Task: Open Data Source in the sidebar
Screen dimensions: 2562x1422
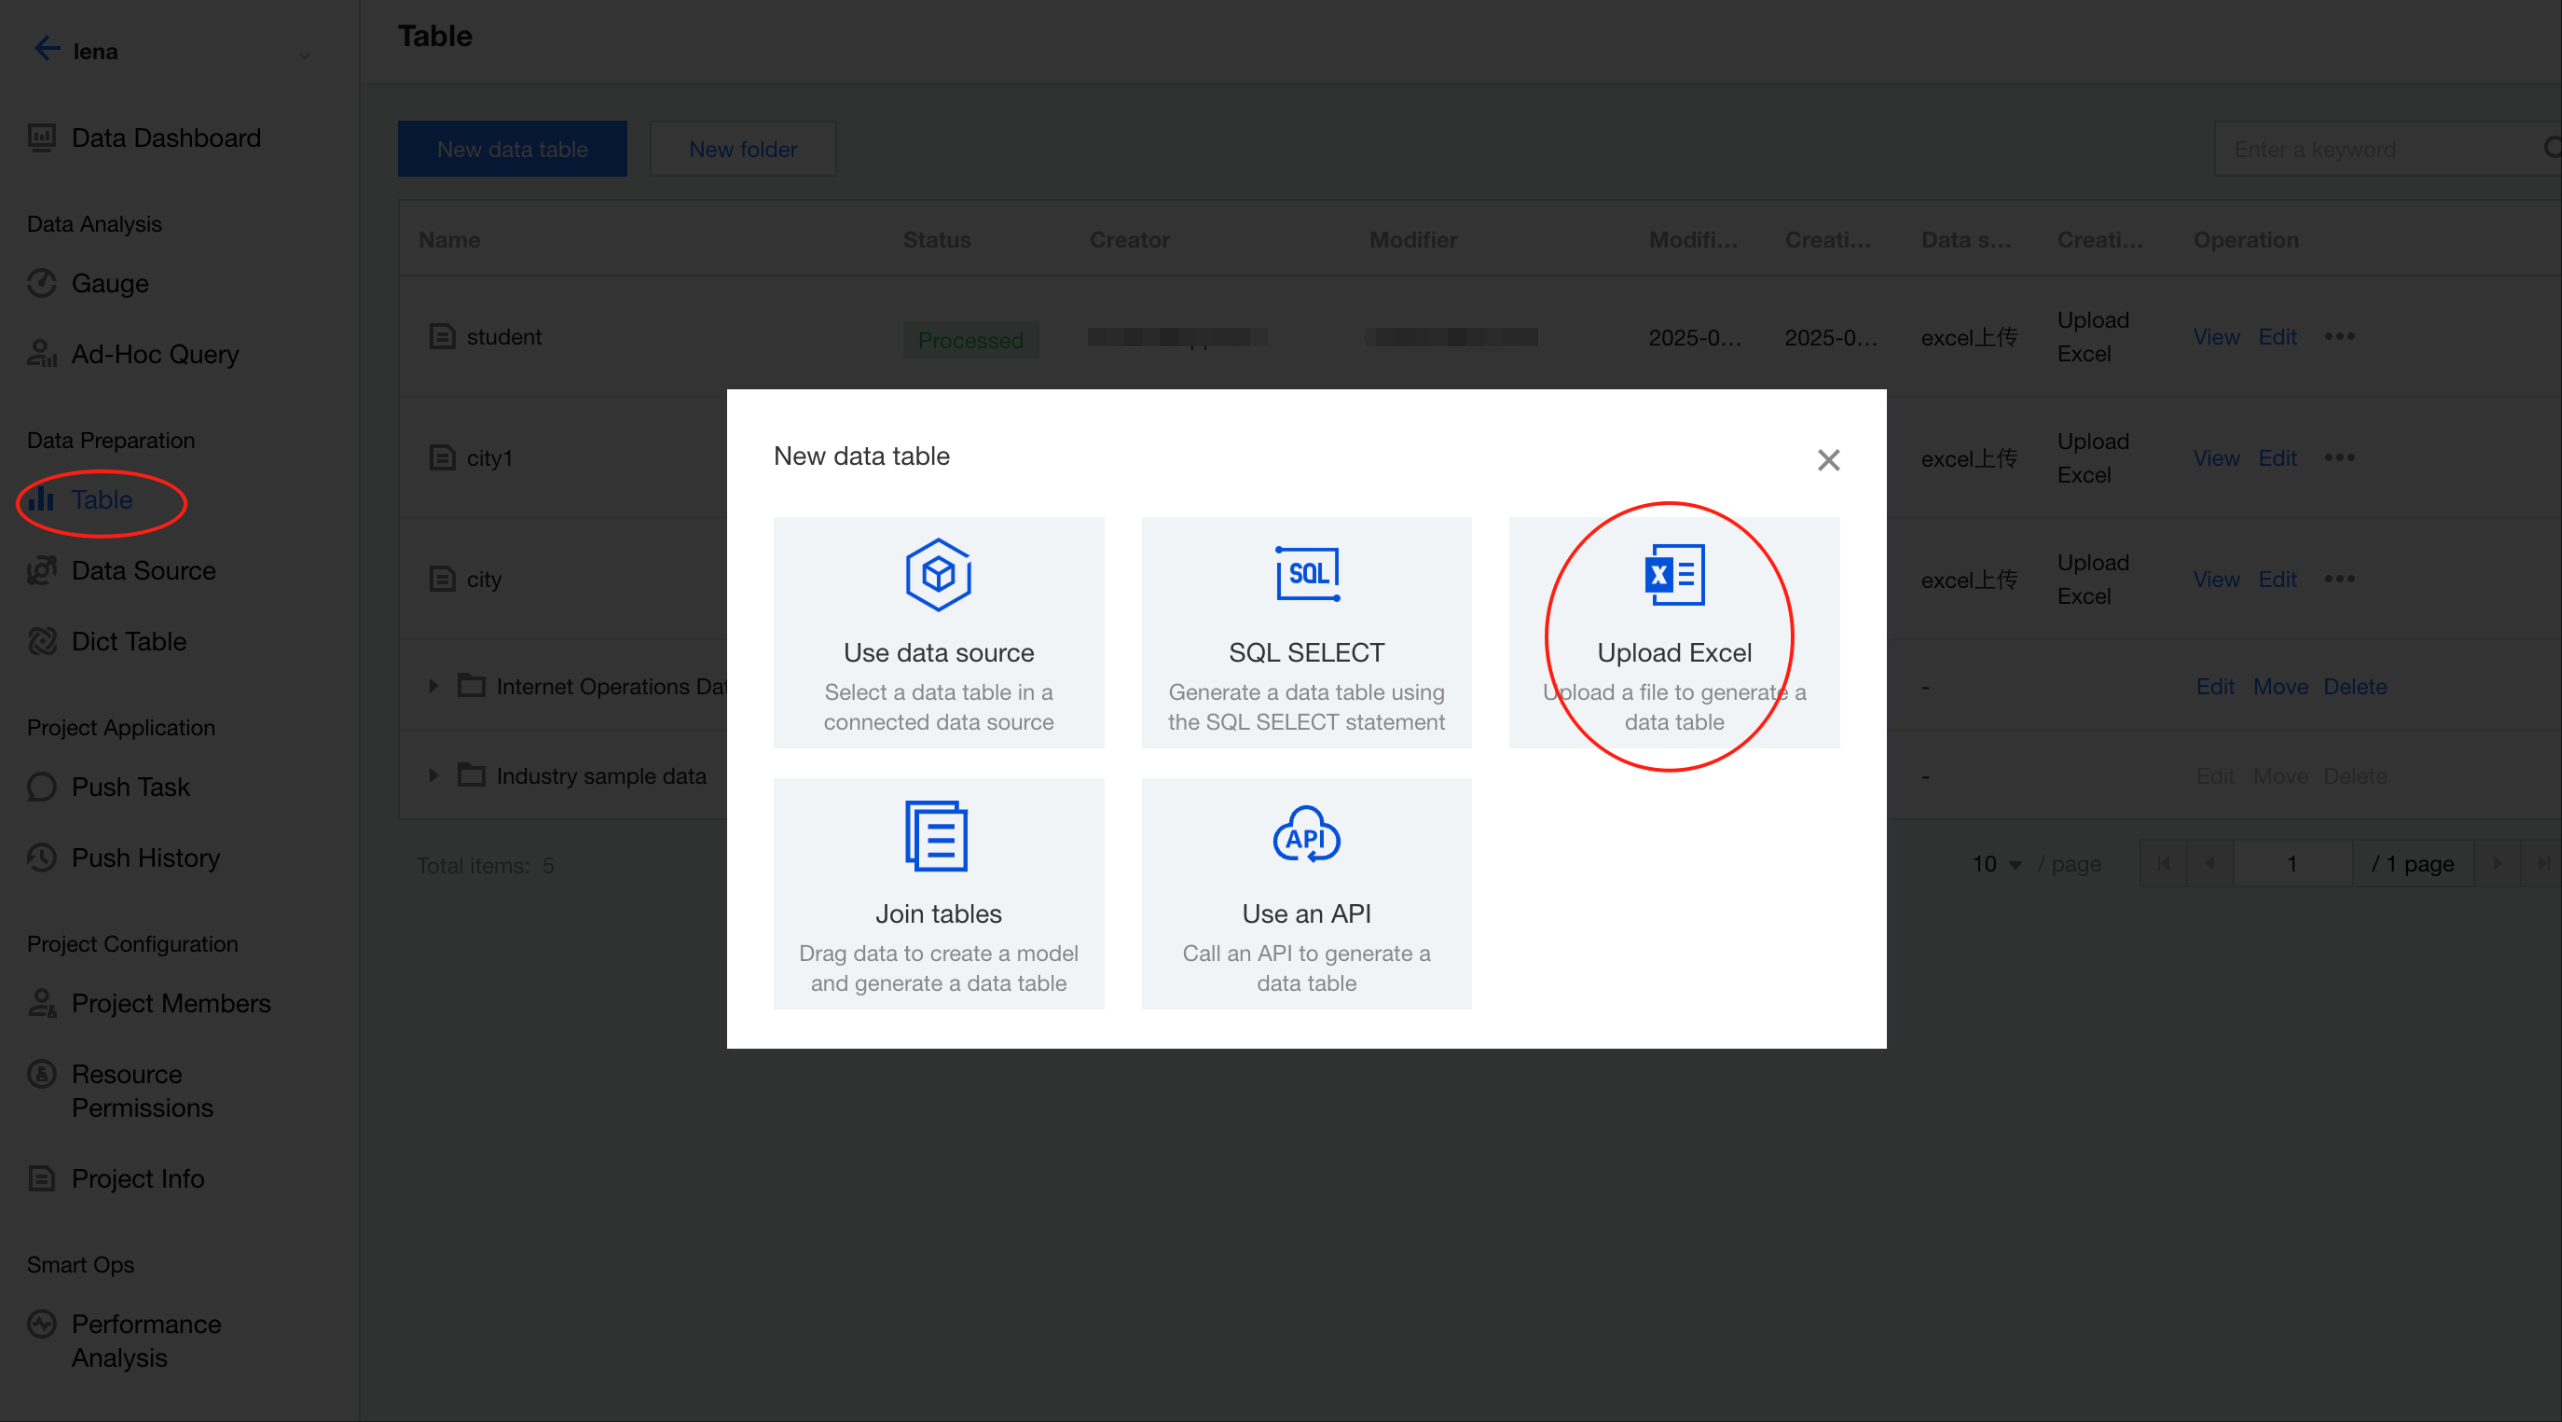Action: click(143, 571)
